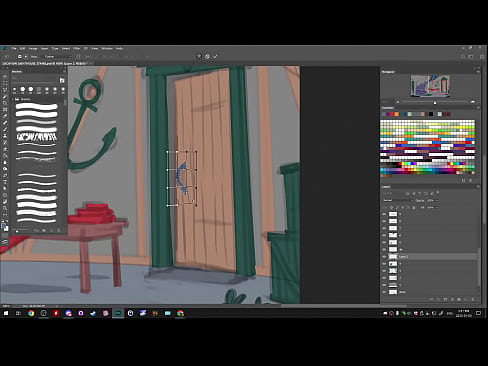This screenshot has height=366, width=488.
Task: Select the Lasso tool
Action: [5, 90]
